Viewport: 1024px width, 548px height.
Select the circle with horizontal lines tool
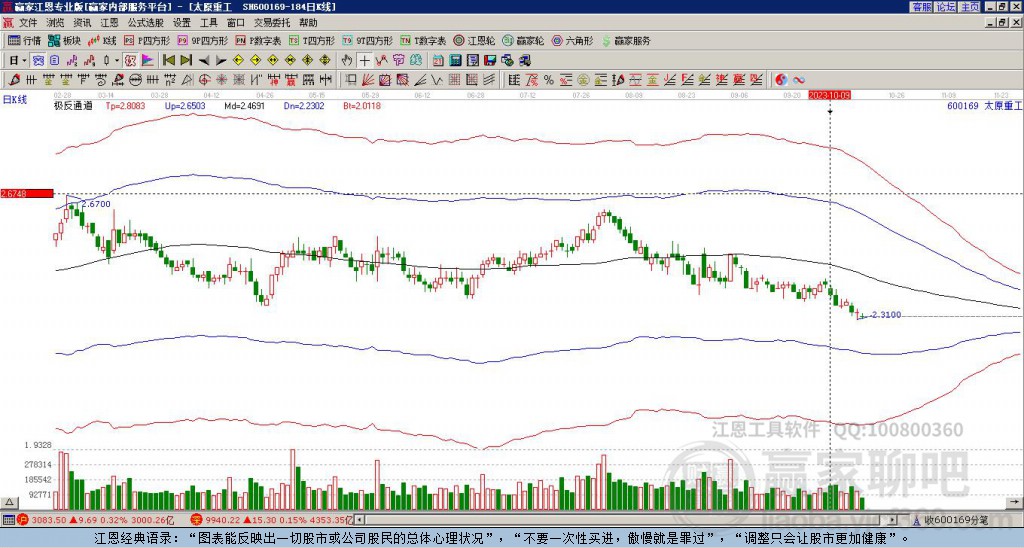coord(135,80)
